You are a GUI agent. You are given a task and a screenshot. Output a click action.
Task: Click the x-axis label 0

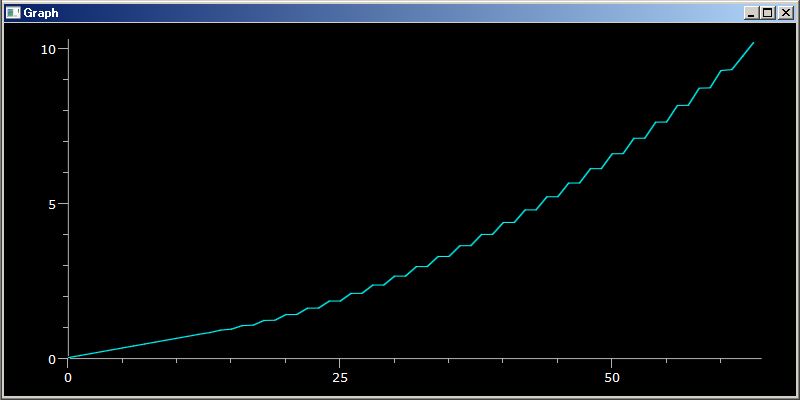(x=68, y=378)
